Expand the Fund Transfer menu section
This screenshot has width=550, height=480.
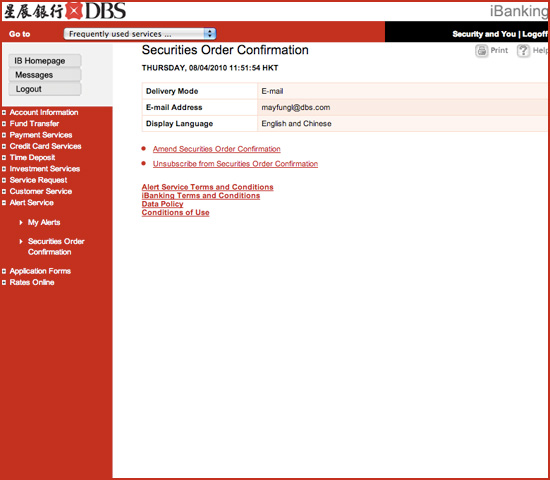pyautogui.click(x=34, y=124)
